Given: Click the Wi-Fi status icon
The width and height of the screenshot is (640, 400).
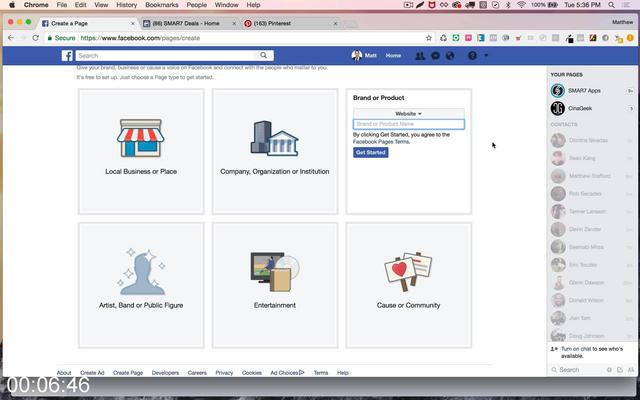Looking at the screenshot, I should [x=521, y=5].
